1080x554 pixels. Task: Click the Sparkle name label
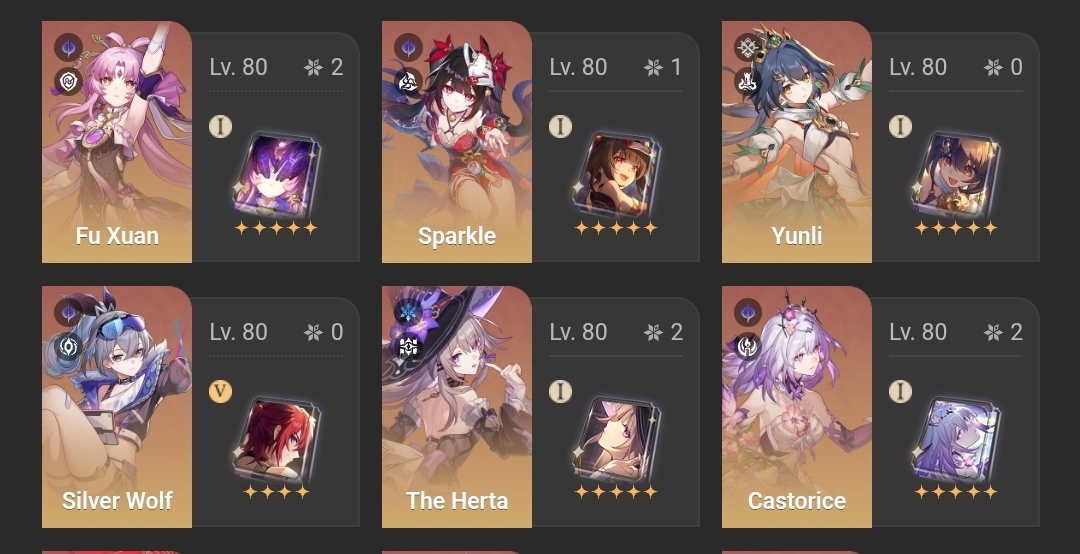(457, 236)
